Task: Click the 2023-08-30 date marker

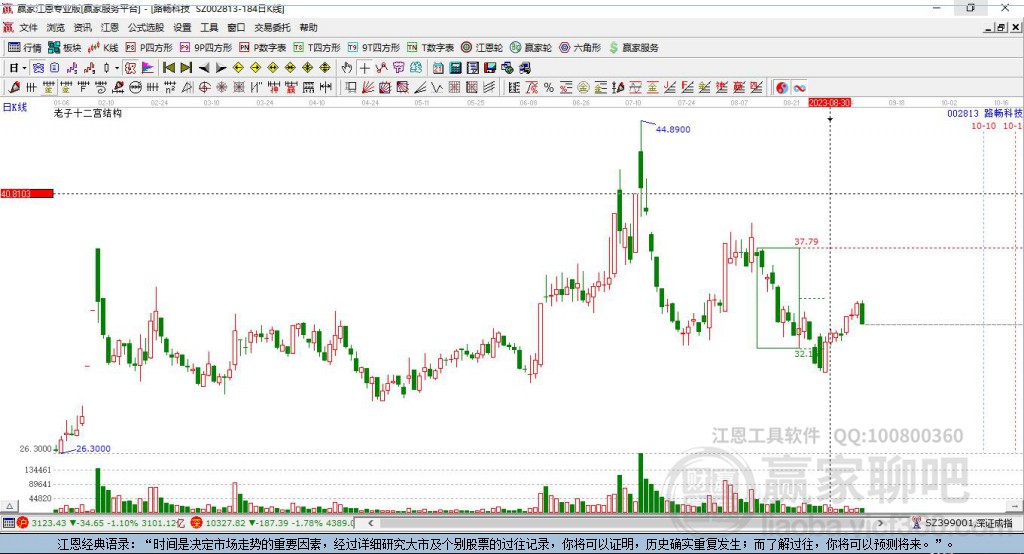Action: [829, 103]
